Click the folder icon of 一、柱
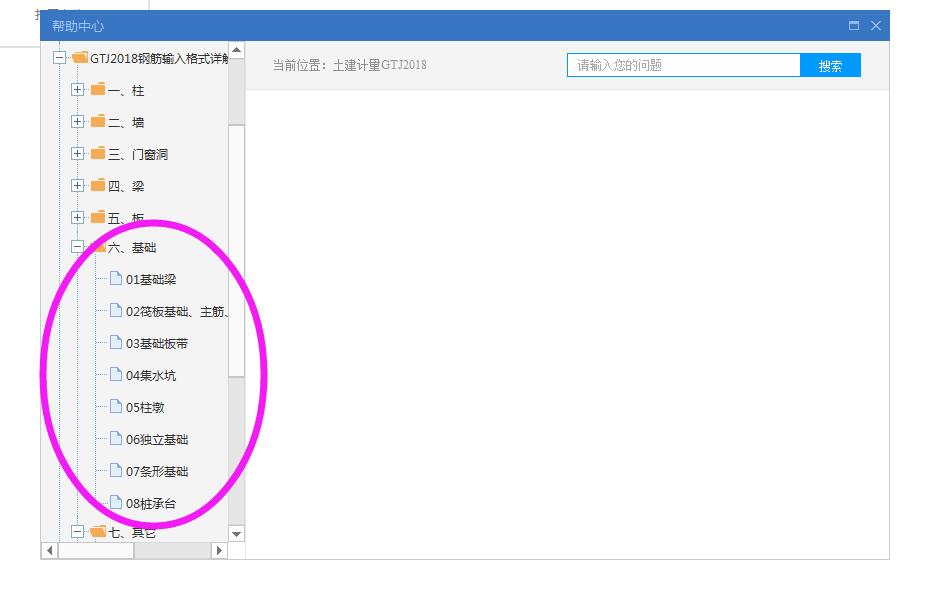The width and height of the screenshot is (948, 592). [98, 89]
